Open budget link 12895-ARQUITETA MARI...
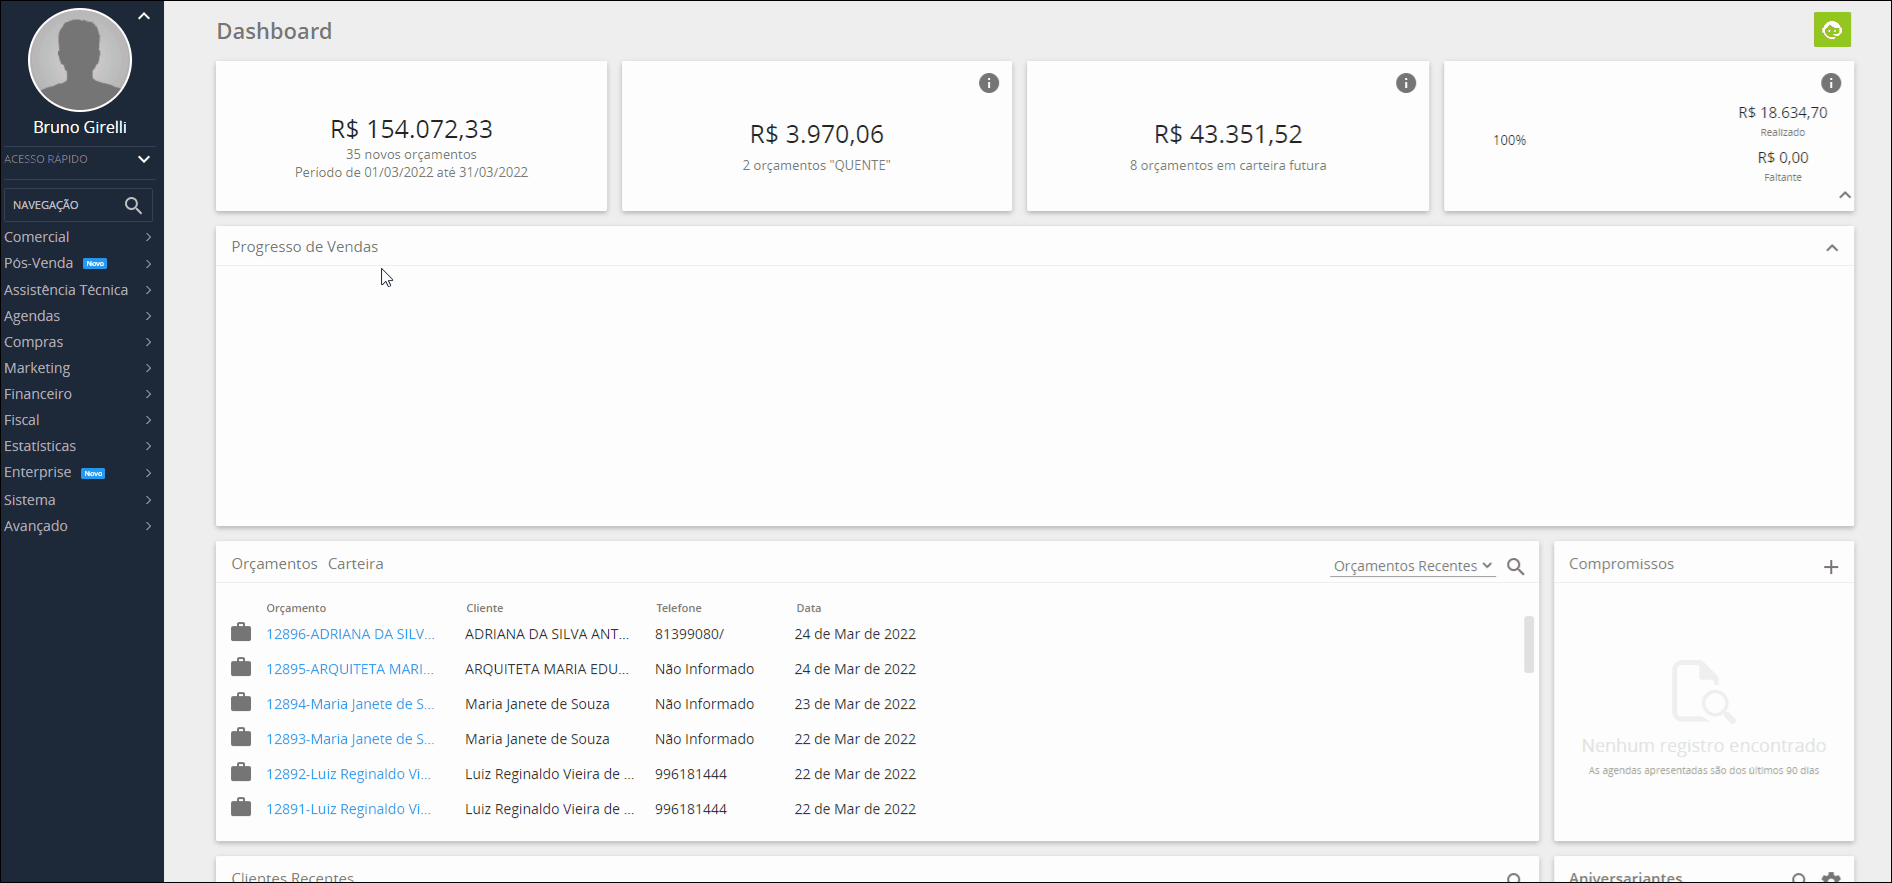Screen dimensions: 1892x883 [350, 669]
